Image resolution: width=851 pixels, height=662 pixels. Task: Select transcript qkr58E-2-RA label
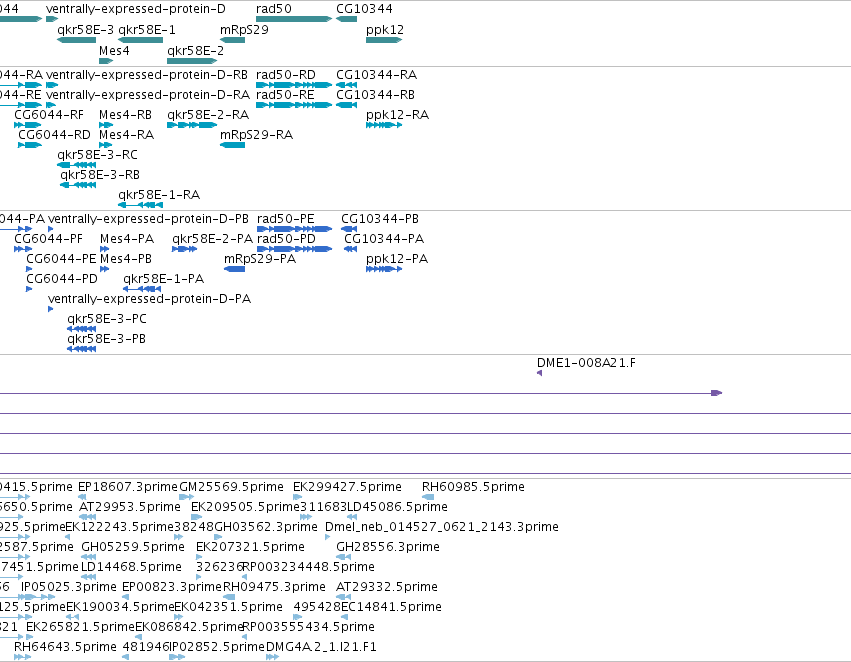coord(208,115)
